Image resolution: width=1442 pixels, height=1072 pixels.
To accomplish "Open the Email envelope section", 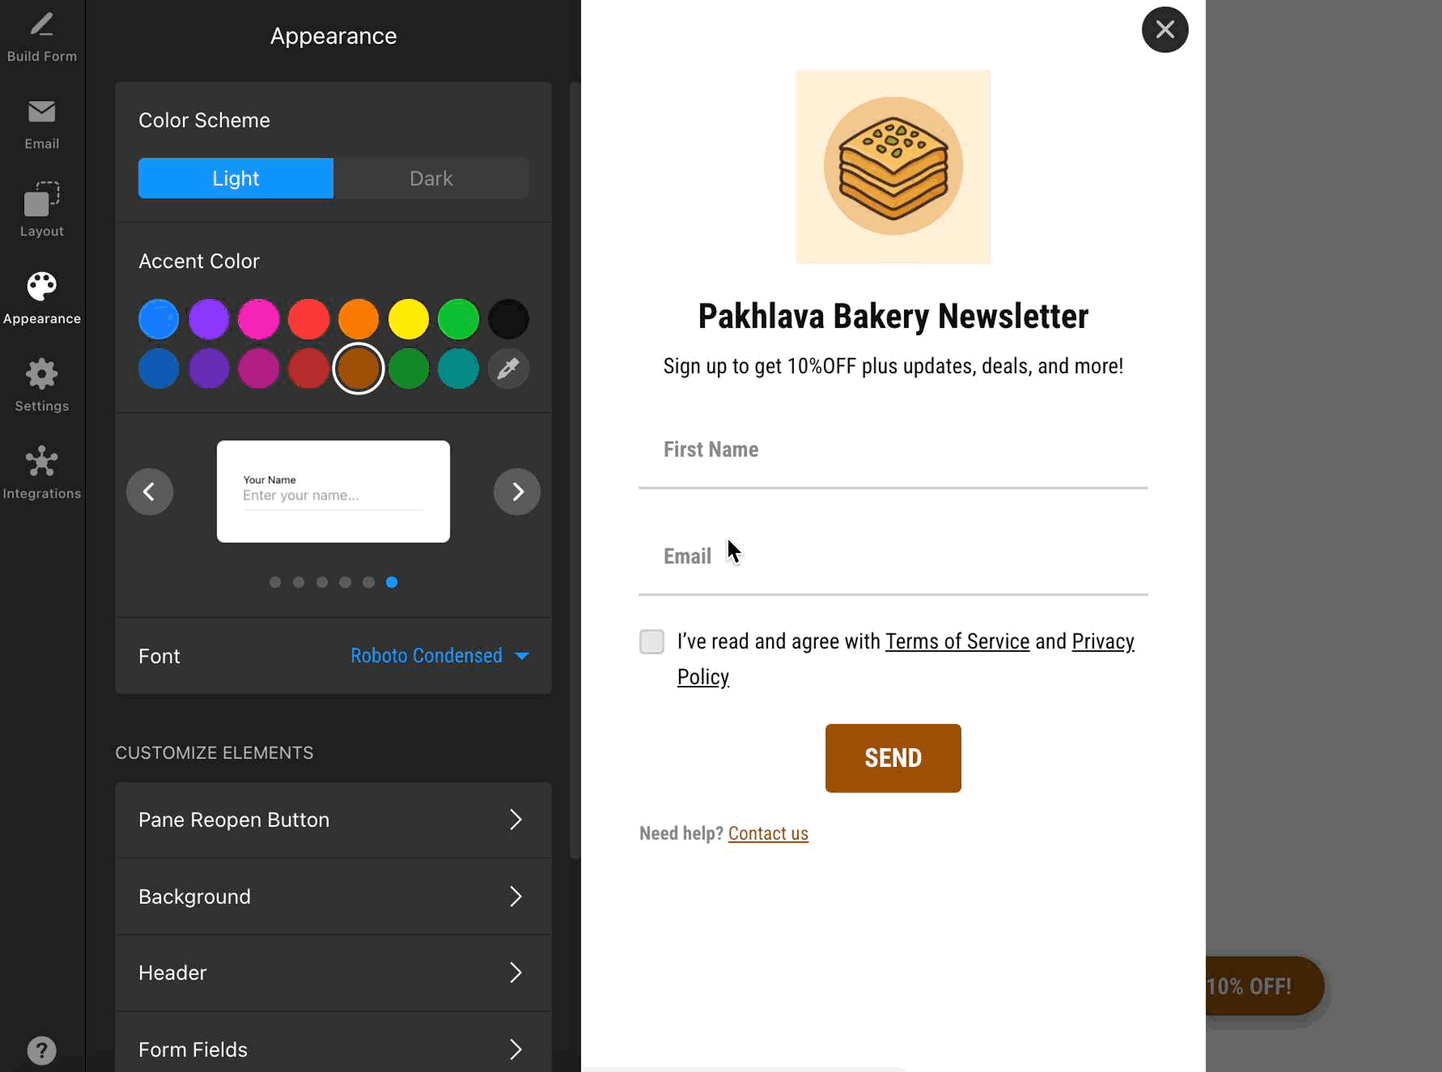I will coord(42,112).
